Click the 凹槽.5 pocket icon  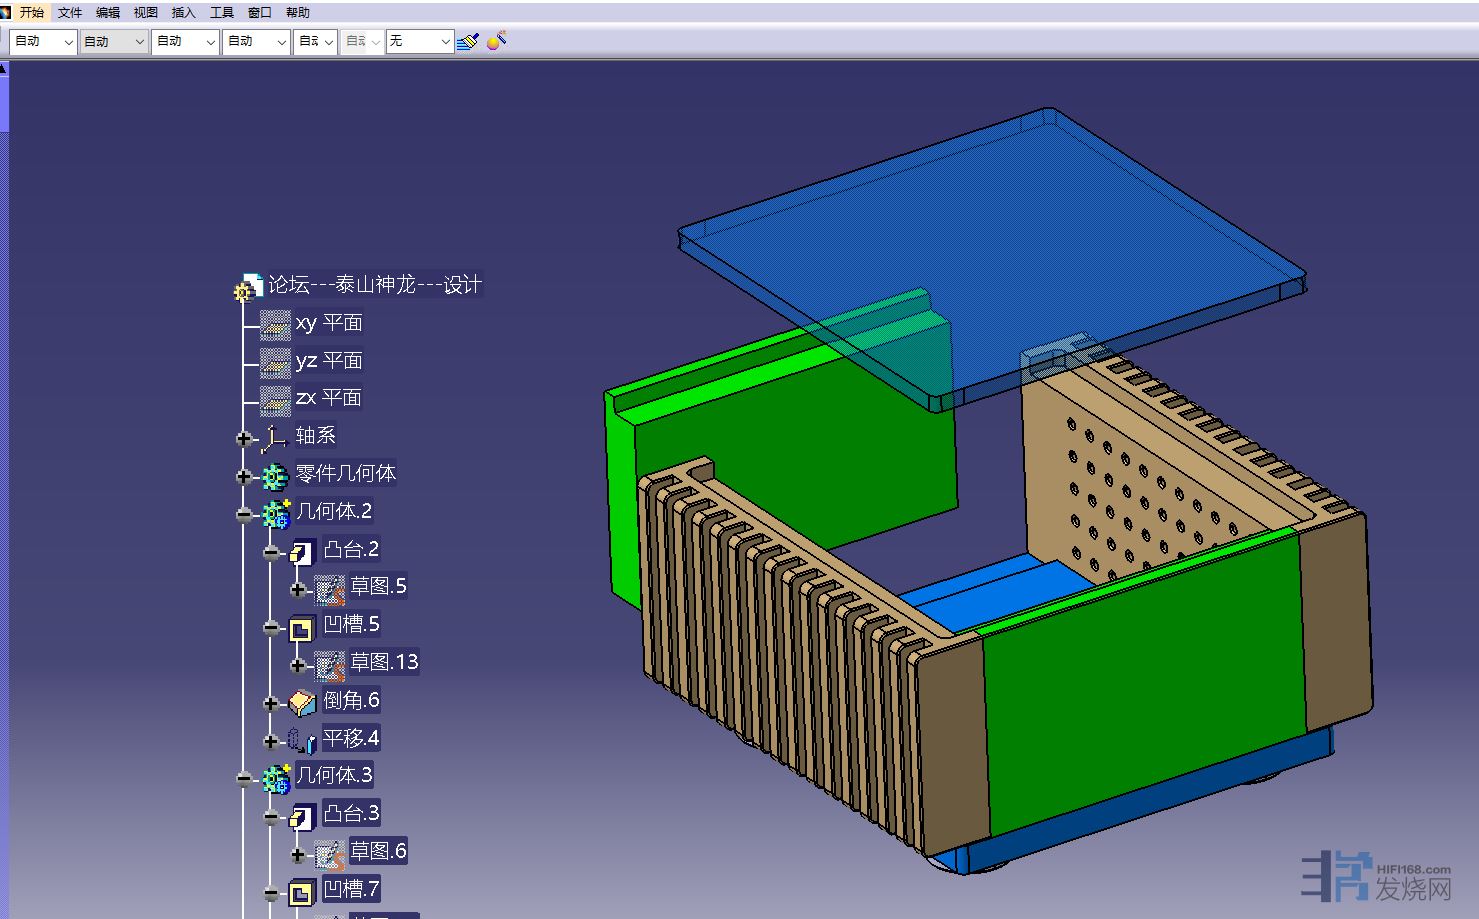[302, 627]
